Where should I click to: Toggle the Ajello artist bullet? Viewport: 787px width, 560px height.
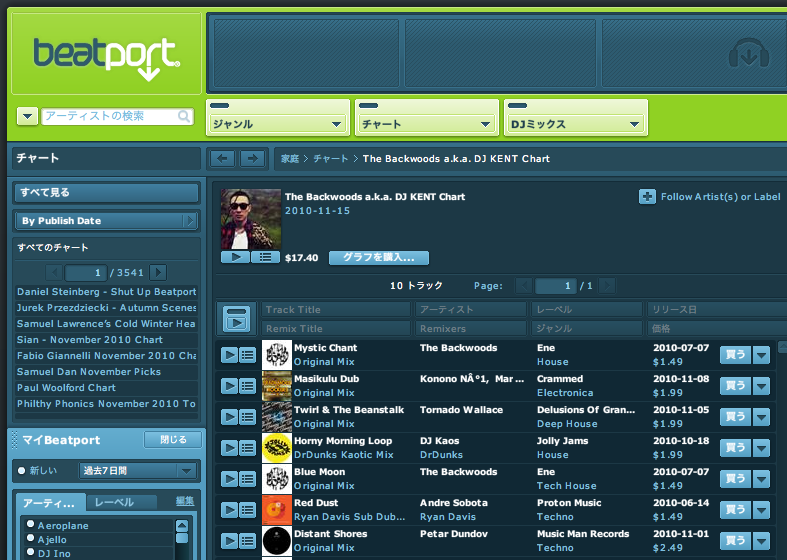31,538
